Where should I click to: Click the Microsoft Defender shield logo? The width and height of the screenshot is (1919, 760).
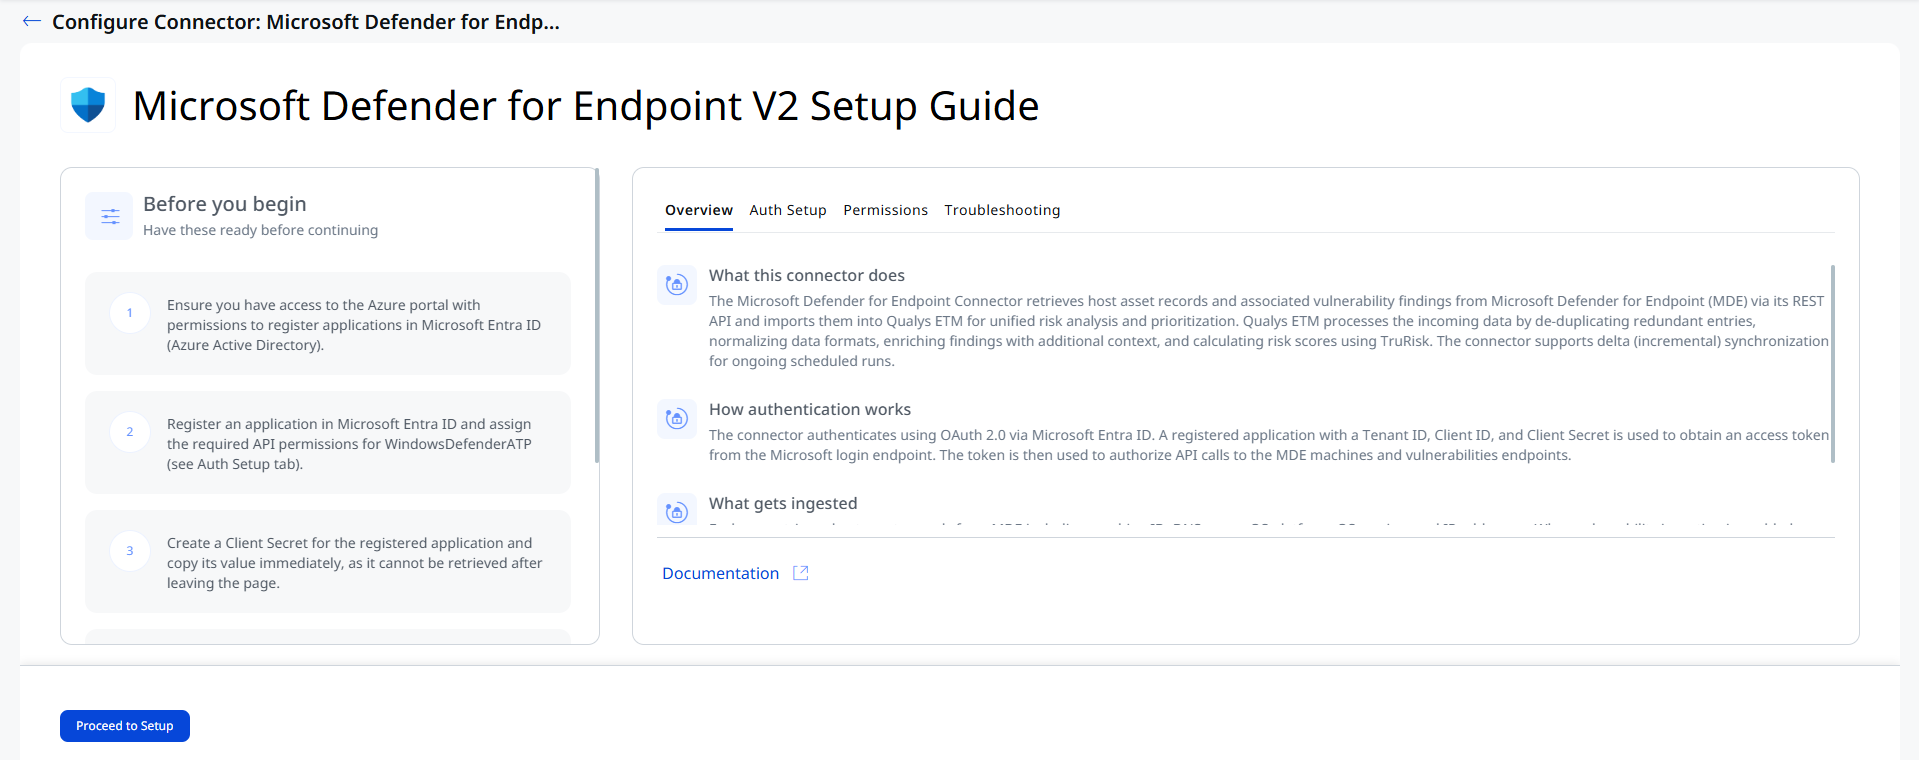click(88, 105)
